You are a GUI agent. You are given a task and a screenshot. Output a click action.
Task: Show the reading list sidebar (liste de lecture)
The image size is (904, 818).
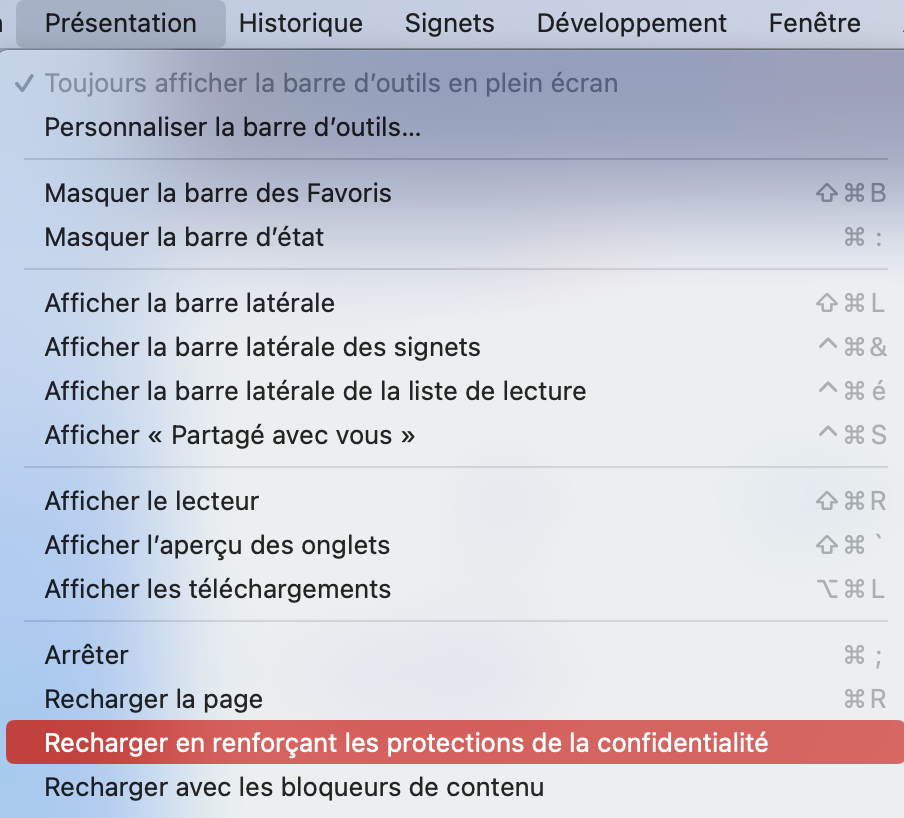(x=315, y=391)
